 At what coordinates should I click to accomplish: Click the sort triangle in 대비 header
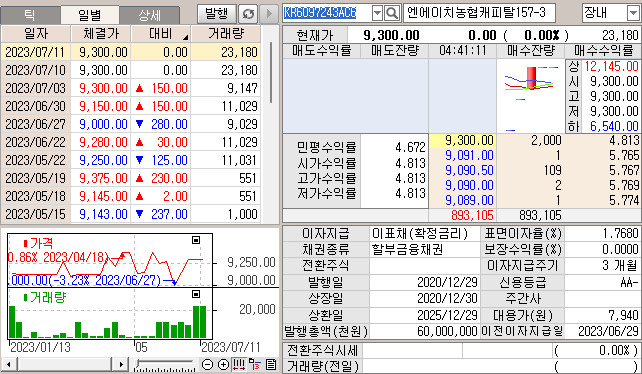coord(185,37)
